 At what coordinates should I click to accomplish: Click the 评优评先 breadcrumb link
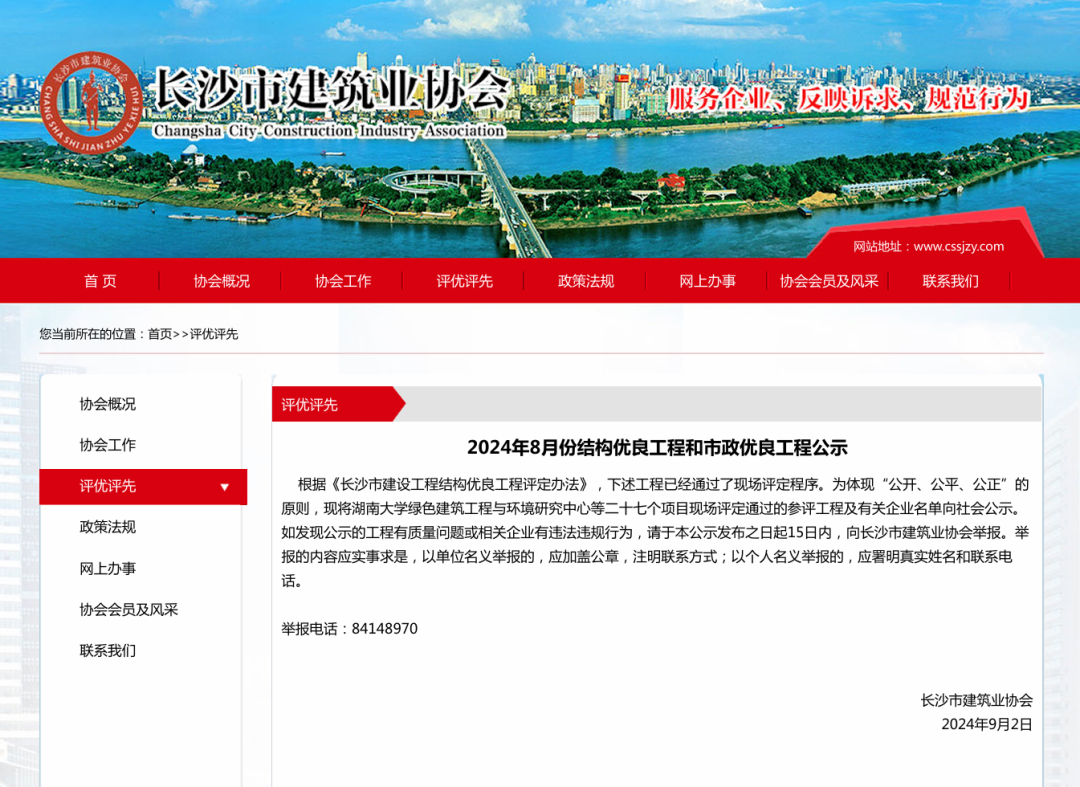214,334
